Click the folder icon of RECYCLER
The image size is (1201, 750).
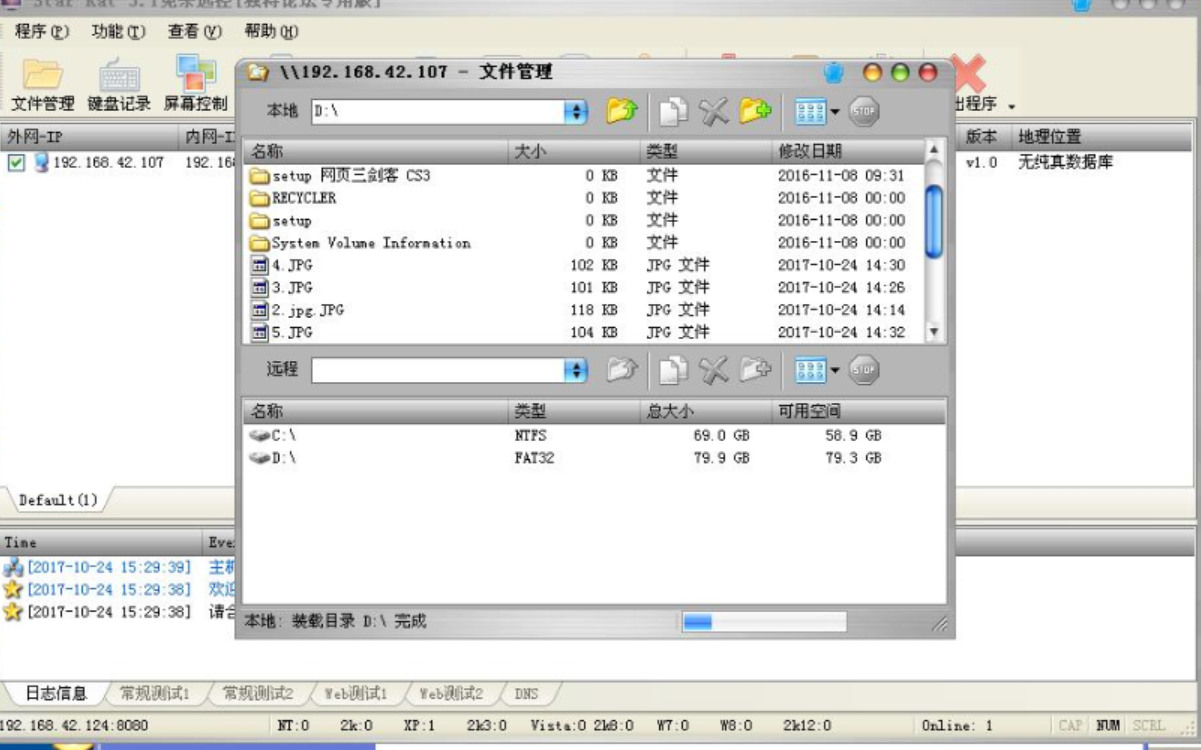[260, 198]
